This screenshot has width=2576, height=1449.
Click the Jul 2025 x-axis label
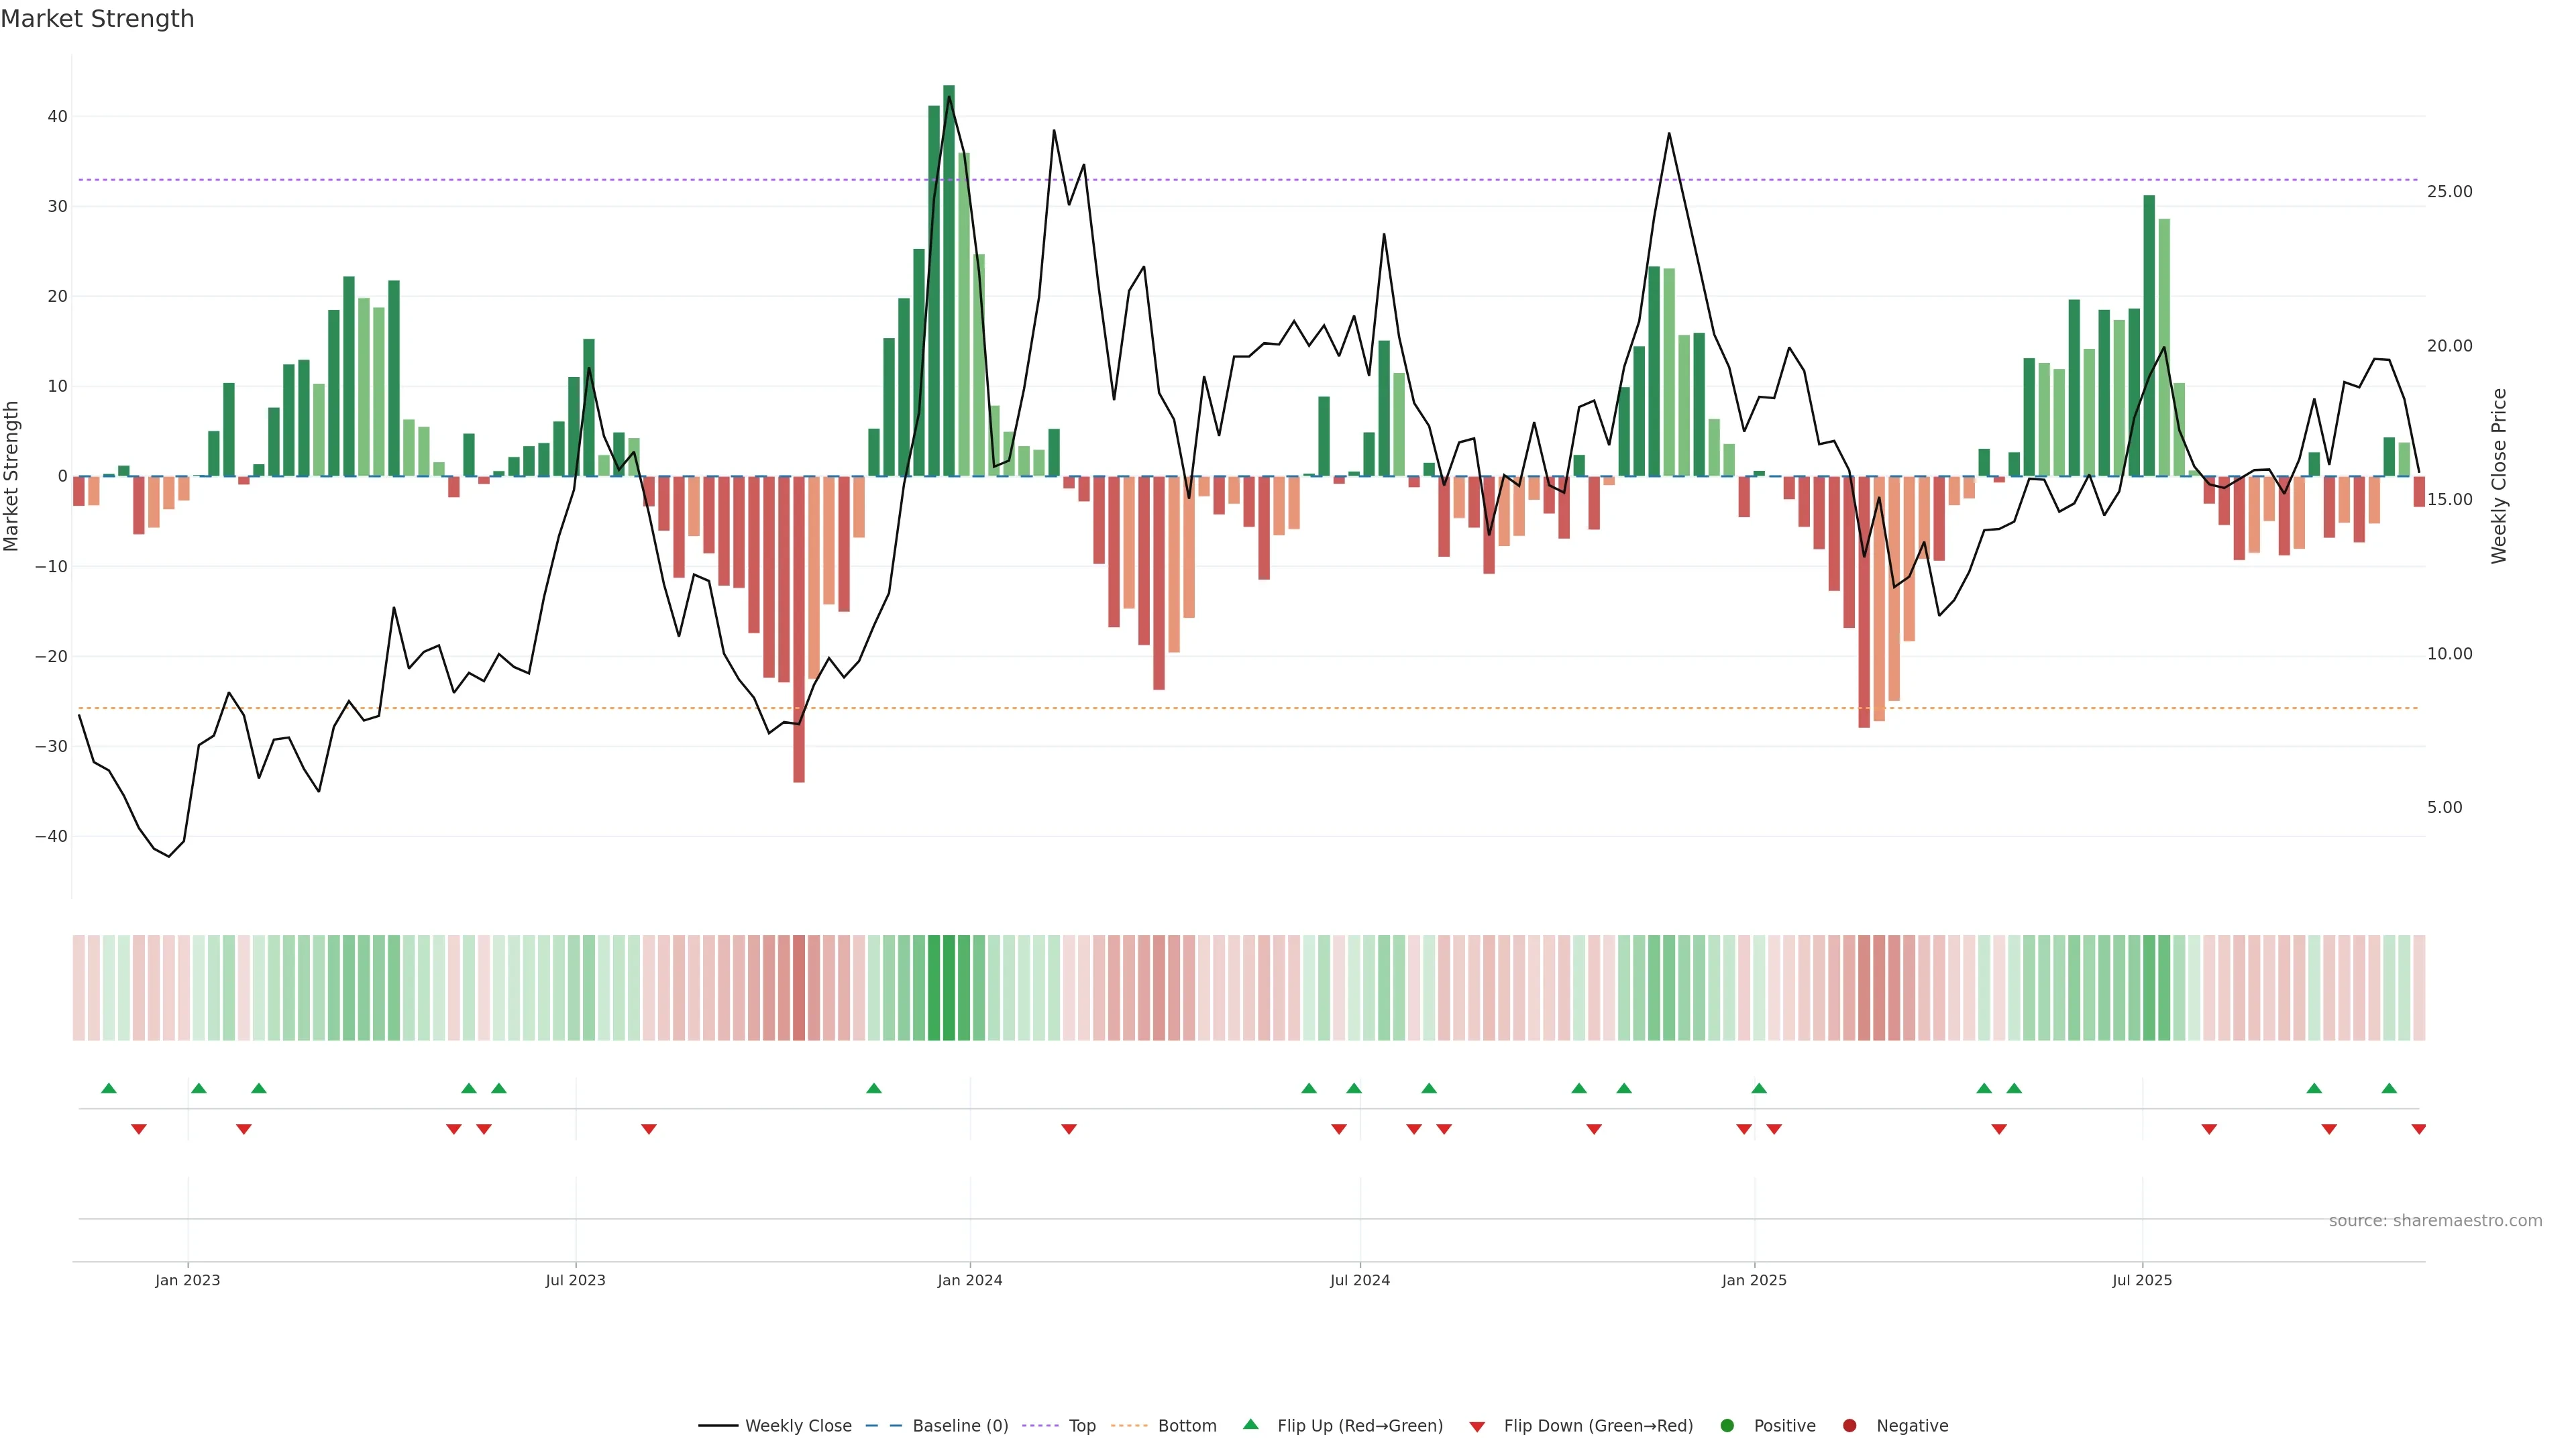point(2142,1280)
